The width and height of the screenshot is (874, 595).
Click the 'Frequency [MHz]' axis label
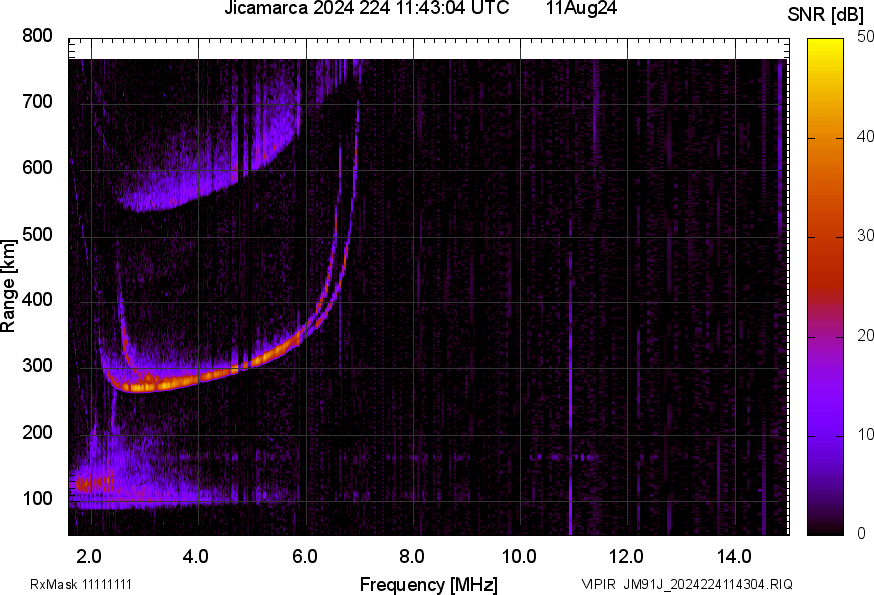coord(429,585)
